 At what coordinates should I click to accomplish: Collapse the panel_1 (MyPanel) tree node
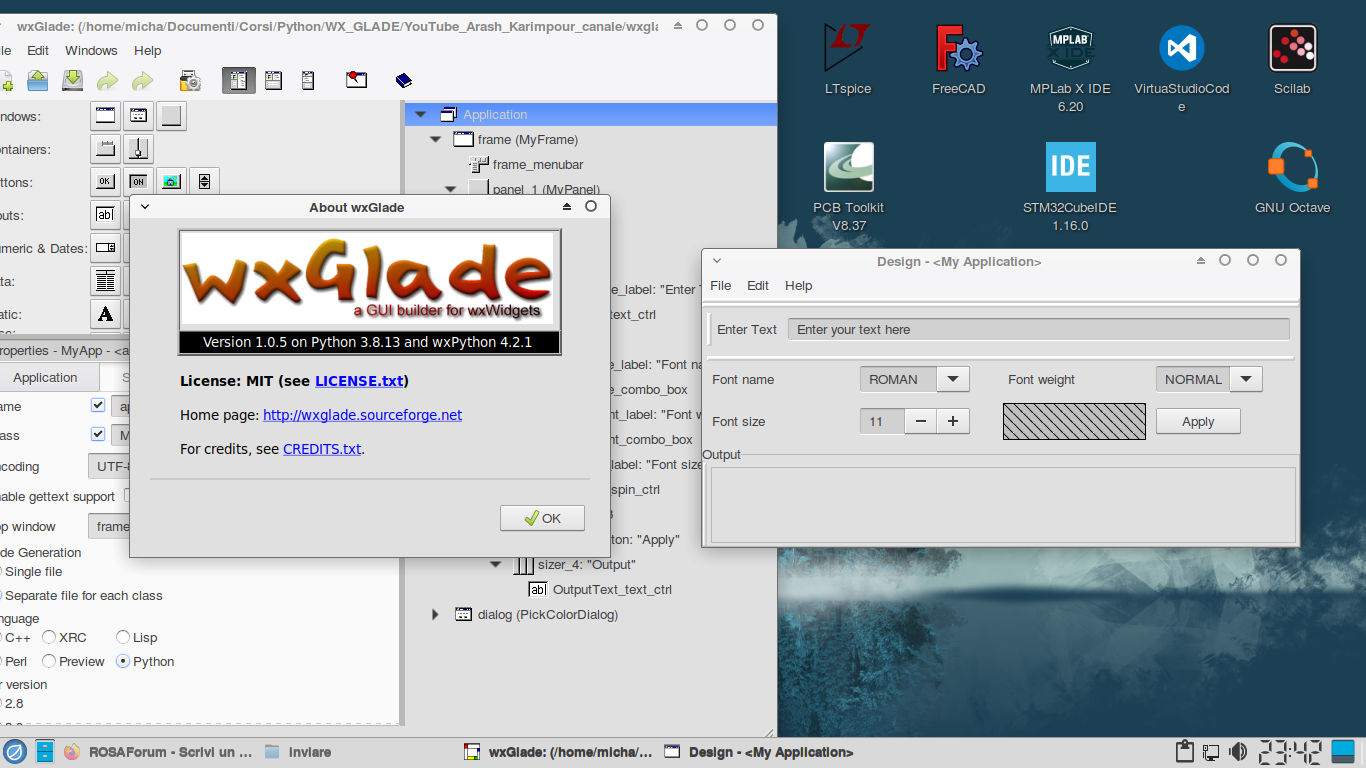[450, 189]
